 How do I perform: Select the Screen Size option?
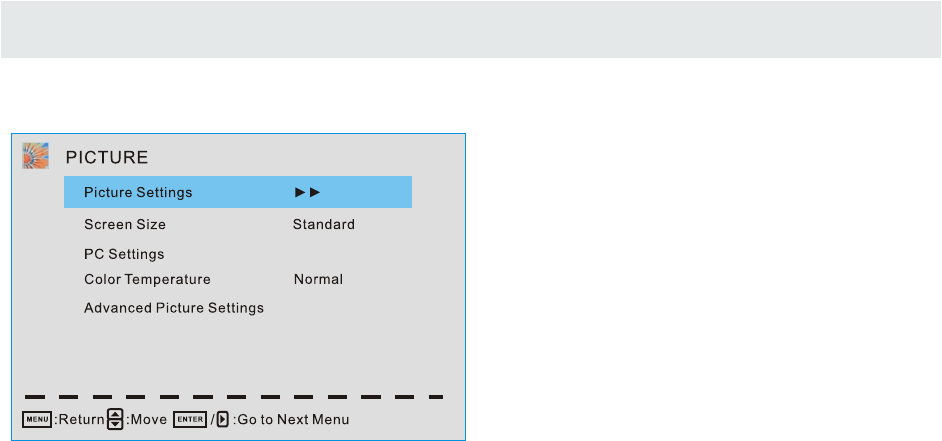125,225
